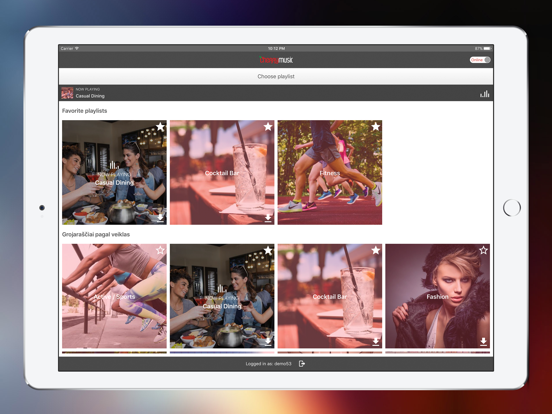This screenshot has width=552, height=414.
Task: Click the 'Favorite playlists' heading
Action: [x=84, y=111]
